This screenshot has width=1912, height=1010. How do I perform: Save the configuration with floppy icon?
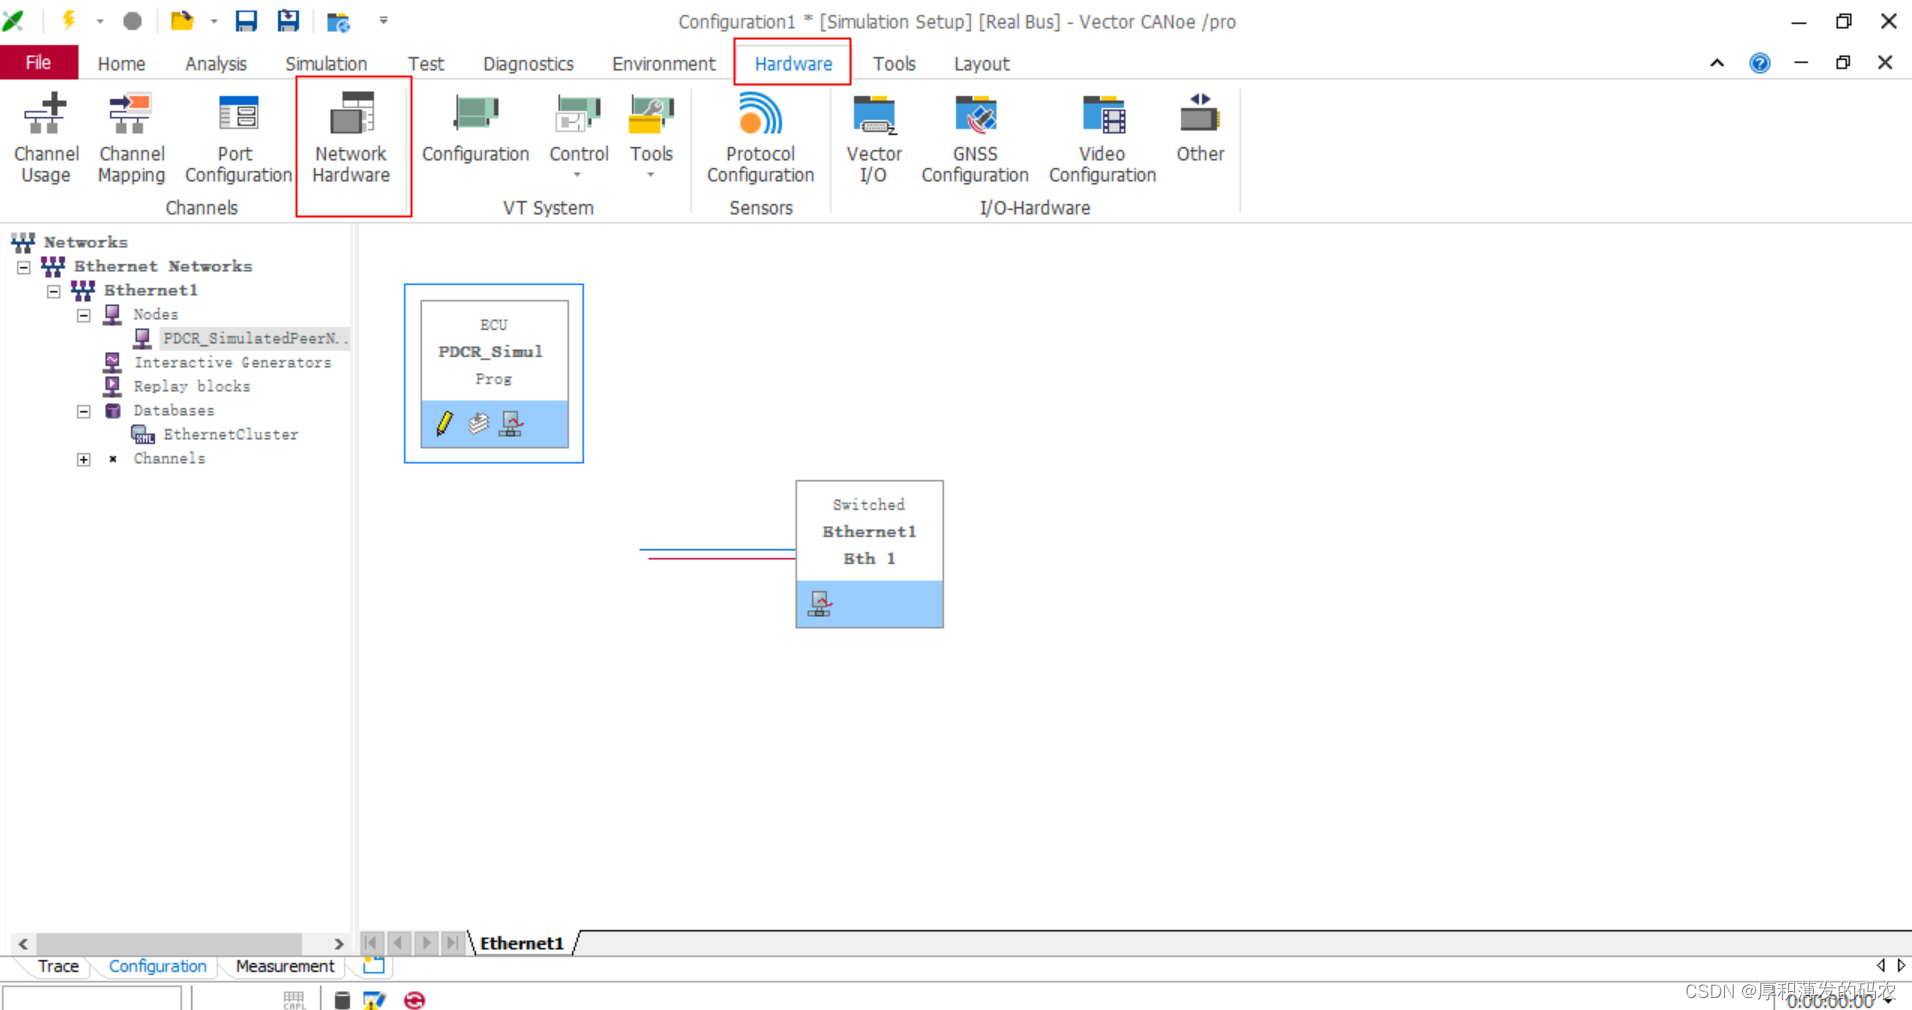[246, 21]
